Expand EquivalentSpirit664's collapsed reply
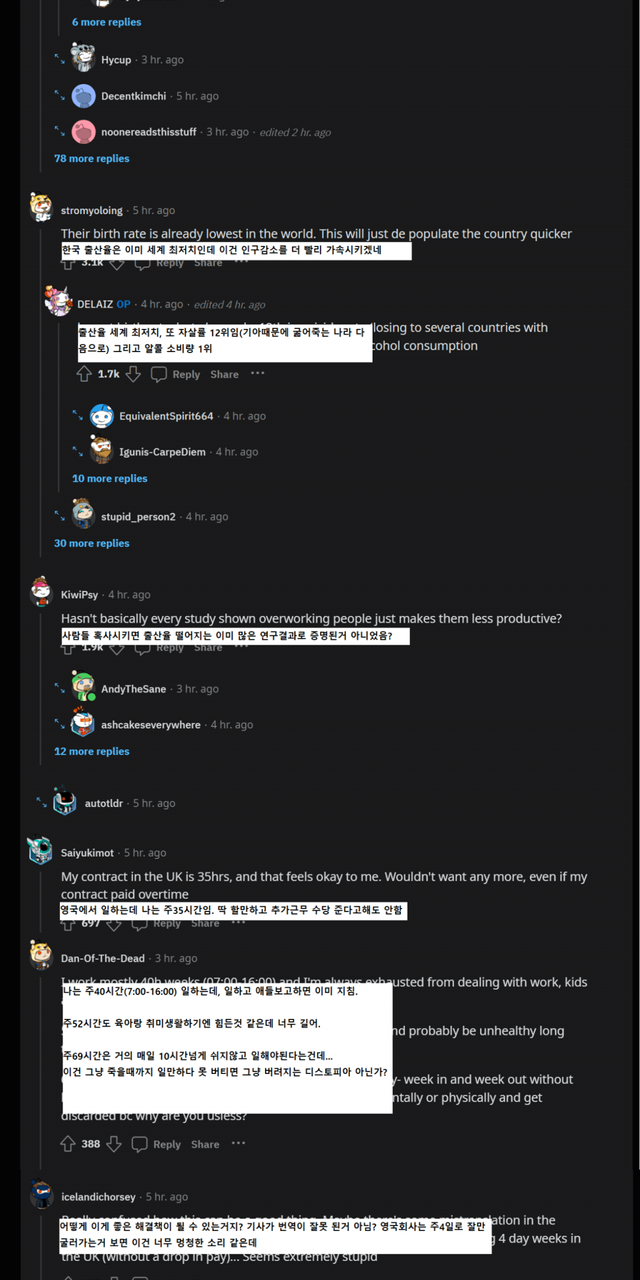The width and height of the screenshot is (640, 1280). (x=78, y=416)
